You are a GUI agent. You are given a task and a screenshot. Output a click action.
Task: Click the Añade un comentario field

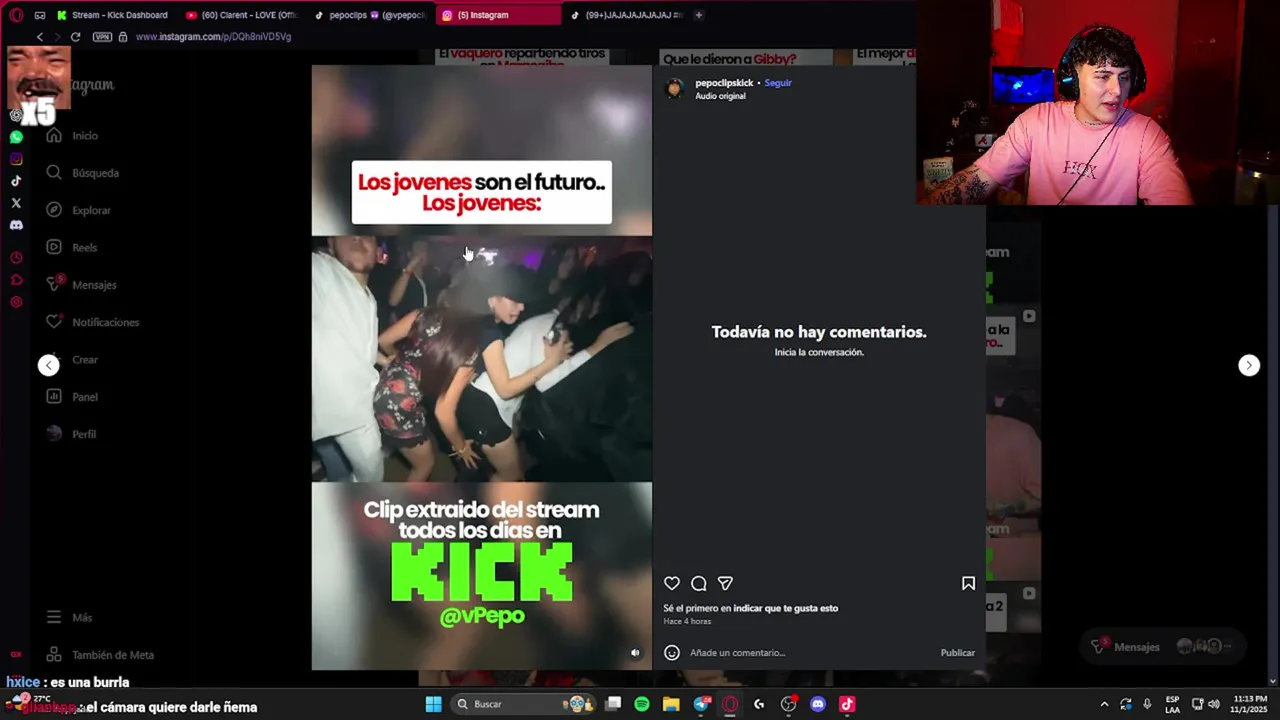click(810, 653)
